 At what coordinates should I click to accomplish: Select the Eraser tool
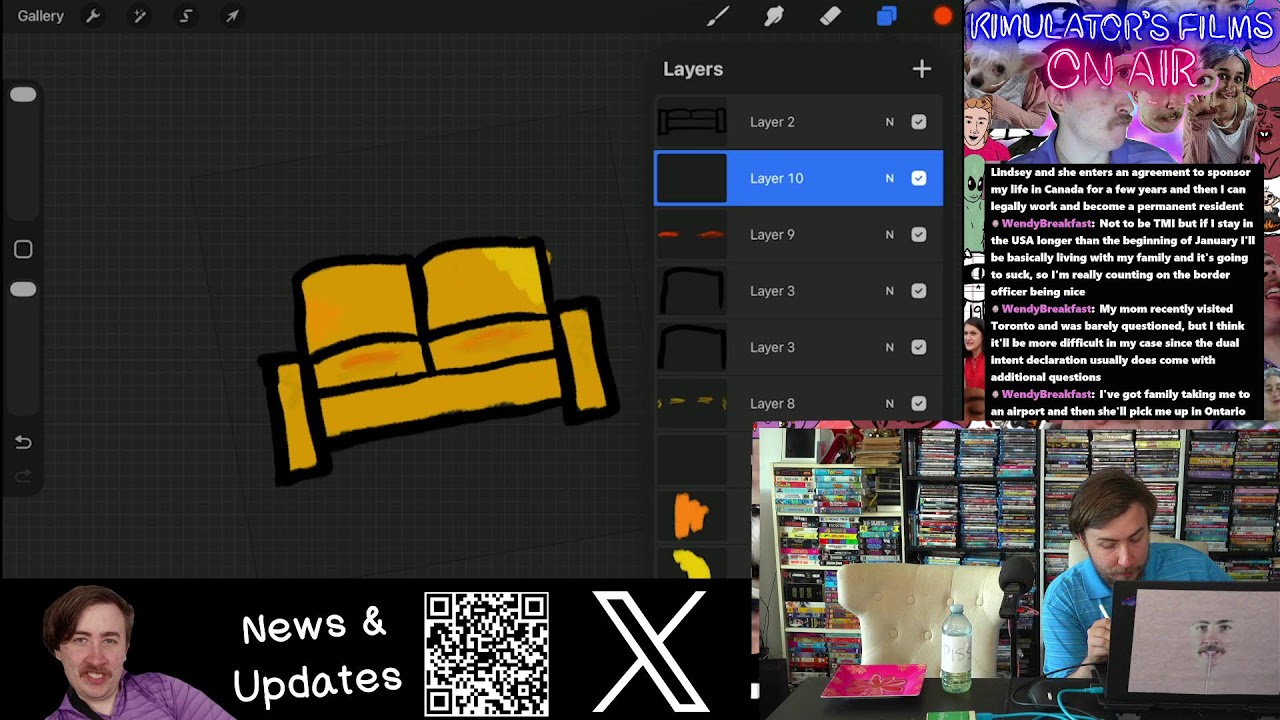pos(830,16)
